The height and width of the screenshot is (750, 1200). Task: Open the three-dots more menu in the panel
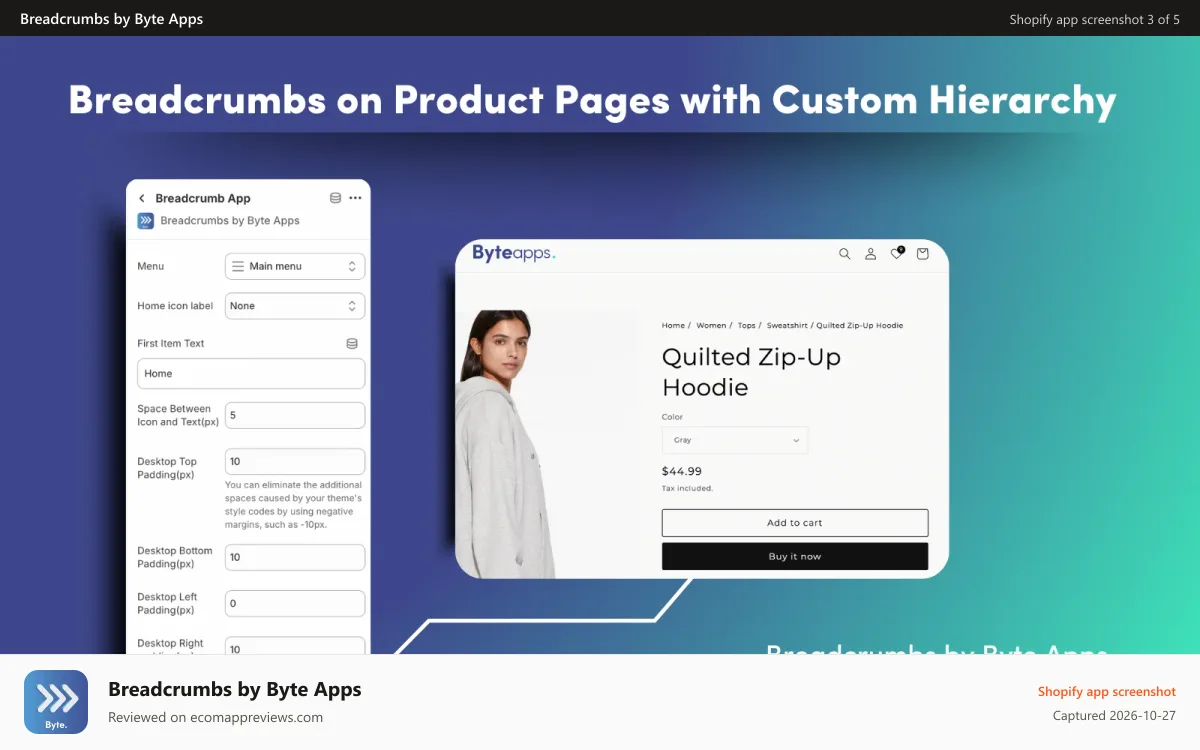click(x=355, y=198)
